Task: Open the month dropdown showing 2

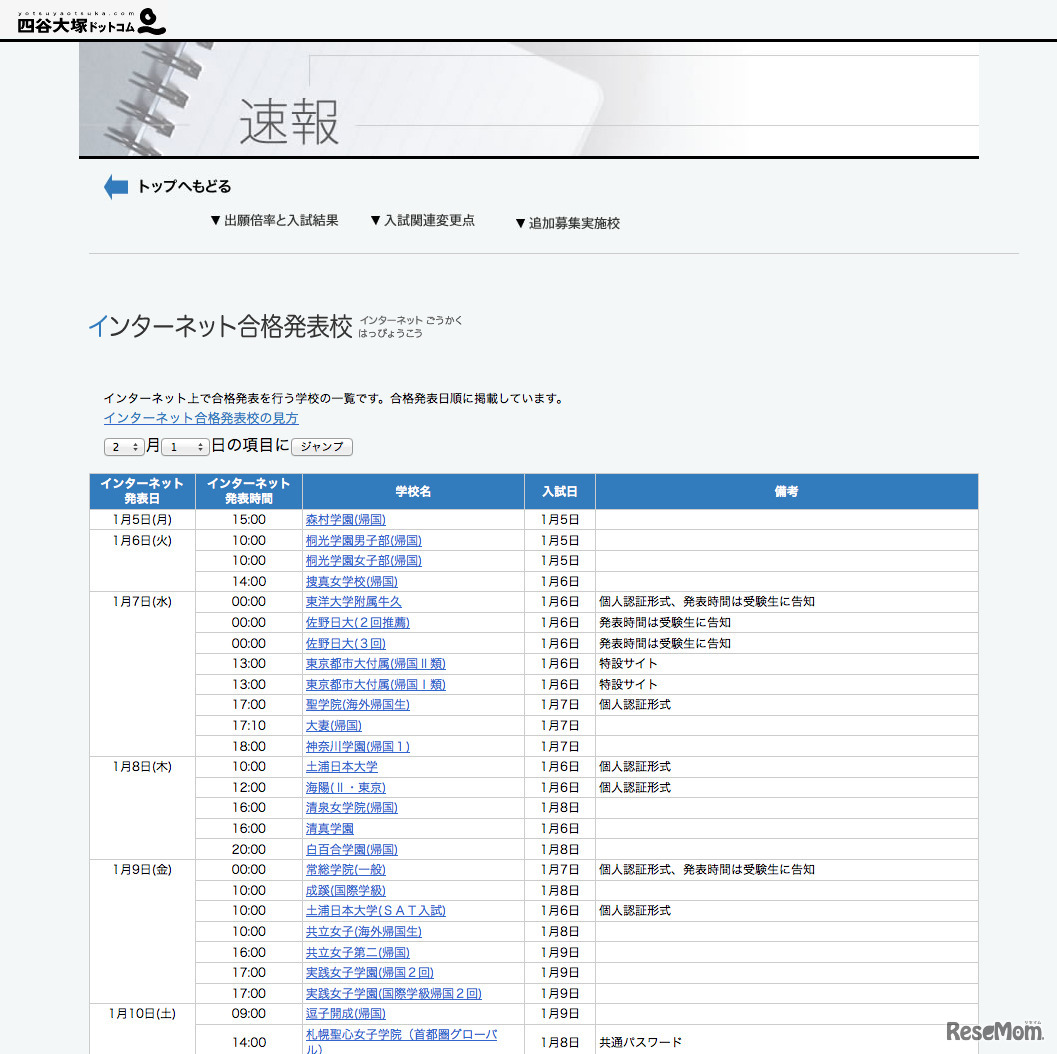Action: point(123,447)
